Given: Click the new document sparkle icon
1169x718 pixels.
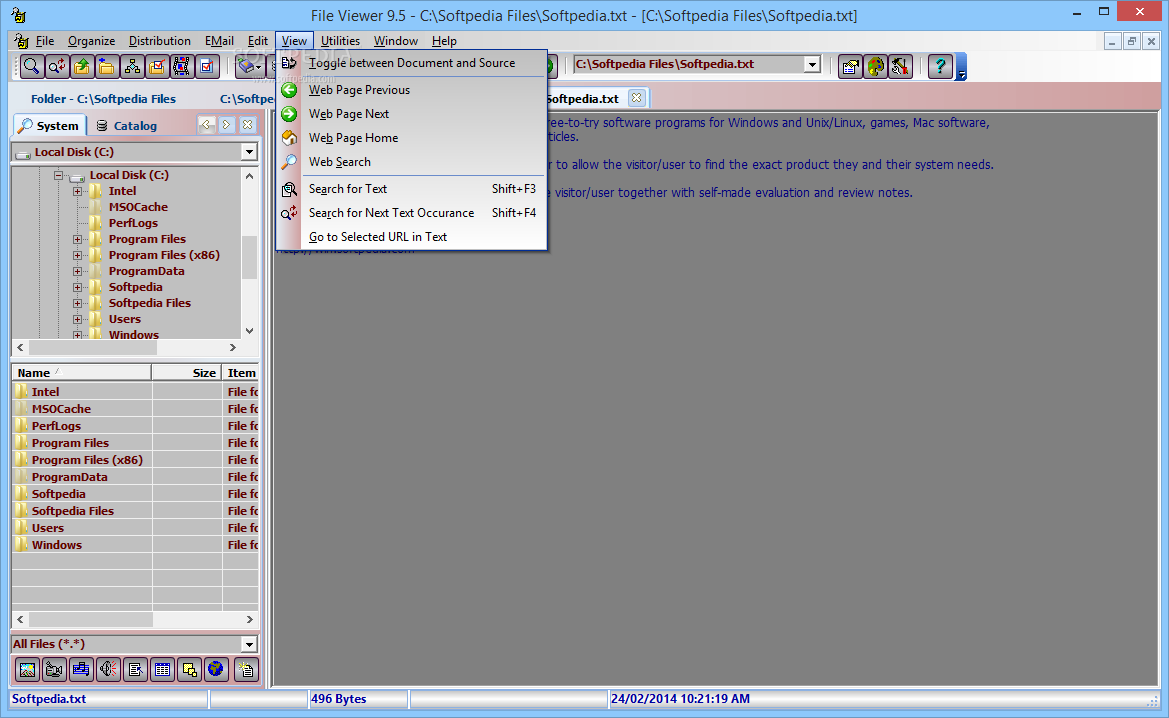Looking at the screenshot, I should (246, 670).
